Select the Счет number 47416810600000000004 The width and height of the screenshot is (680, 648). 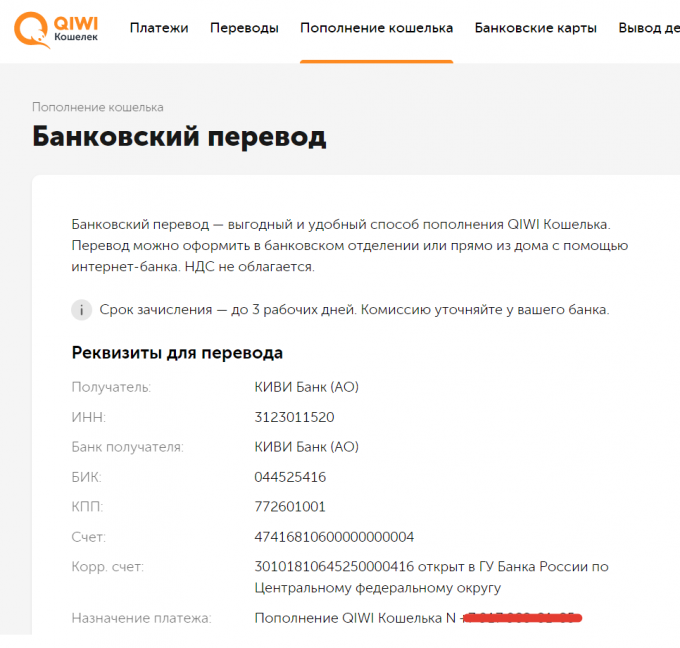coord(334,537)
